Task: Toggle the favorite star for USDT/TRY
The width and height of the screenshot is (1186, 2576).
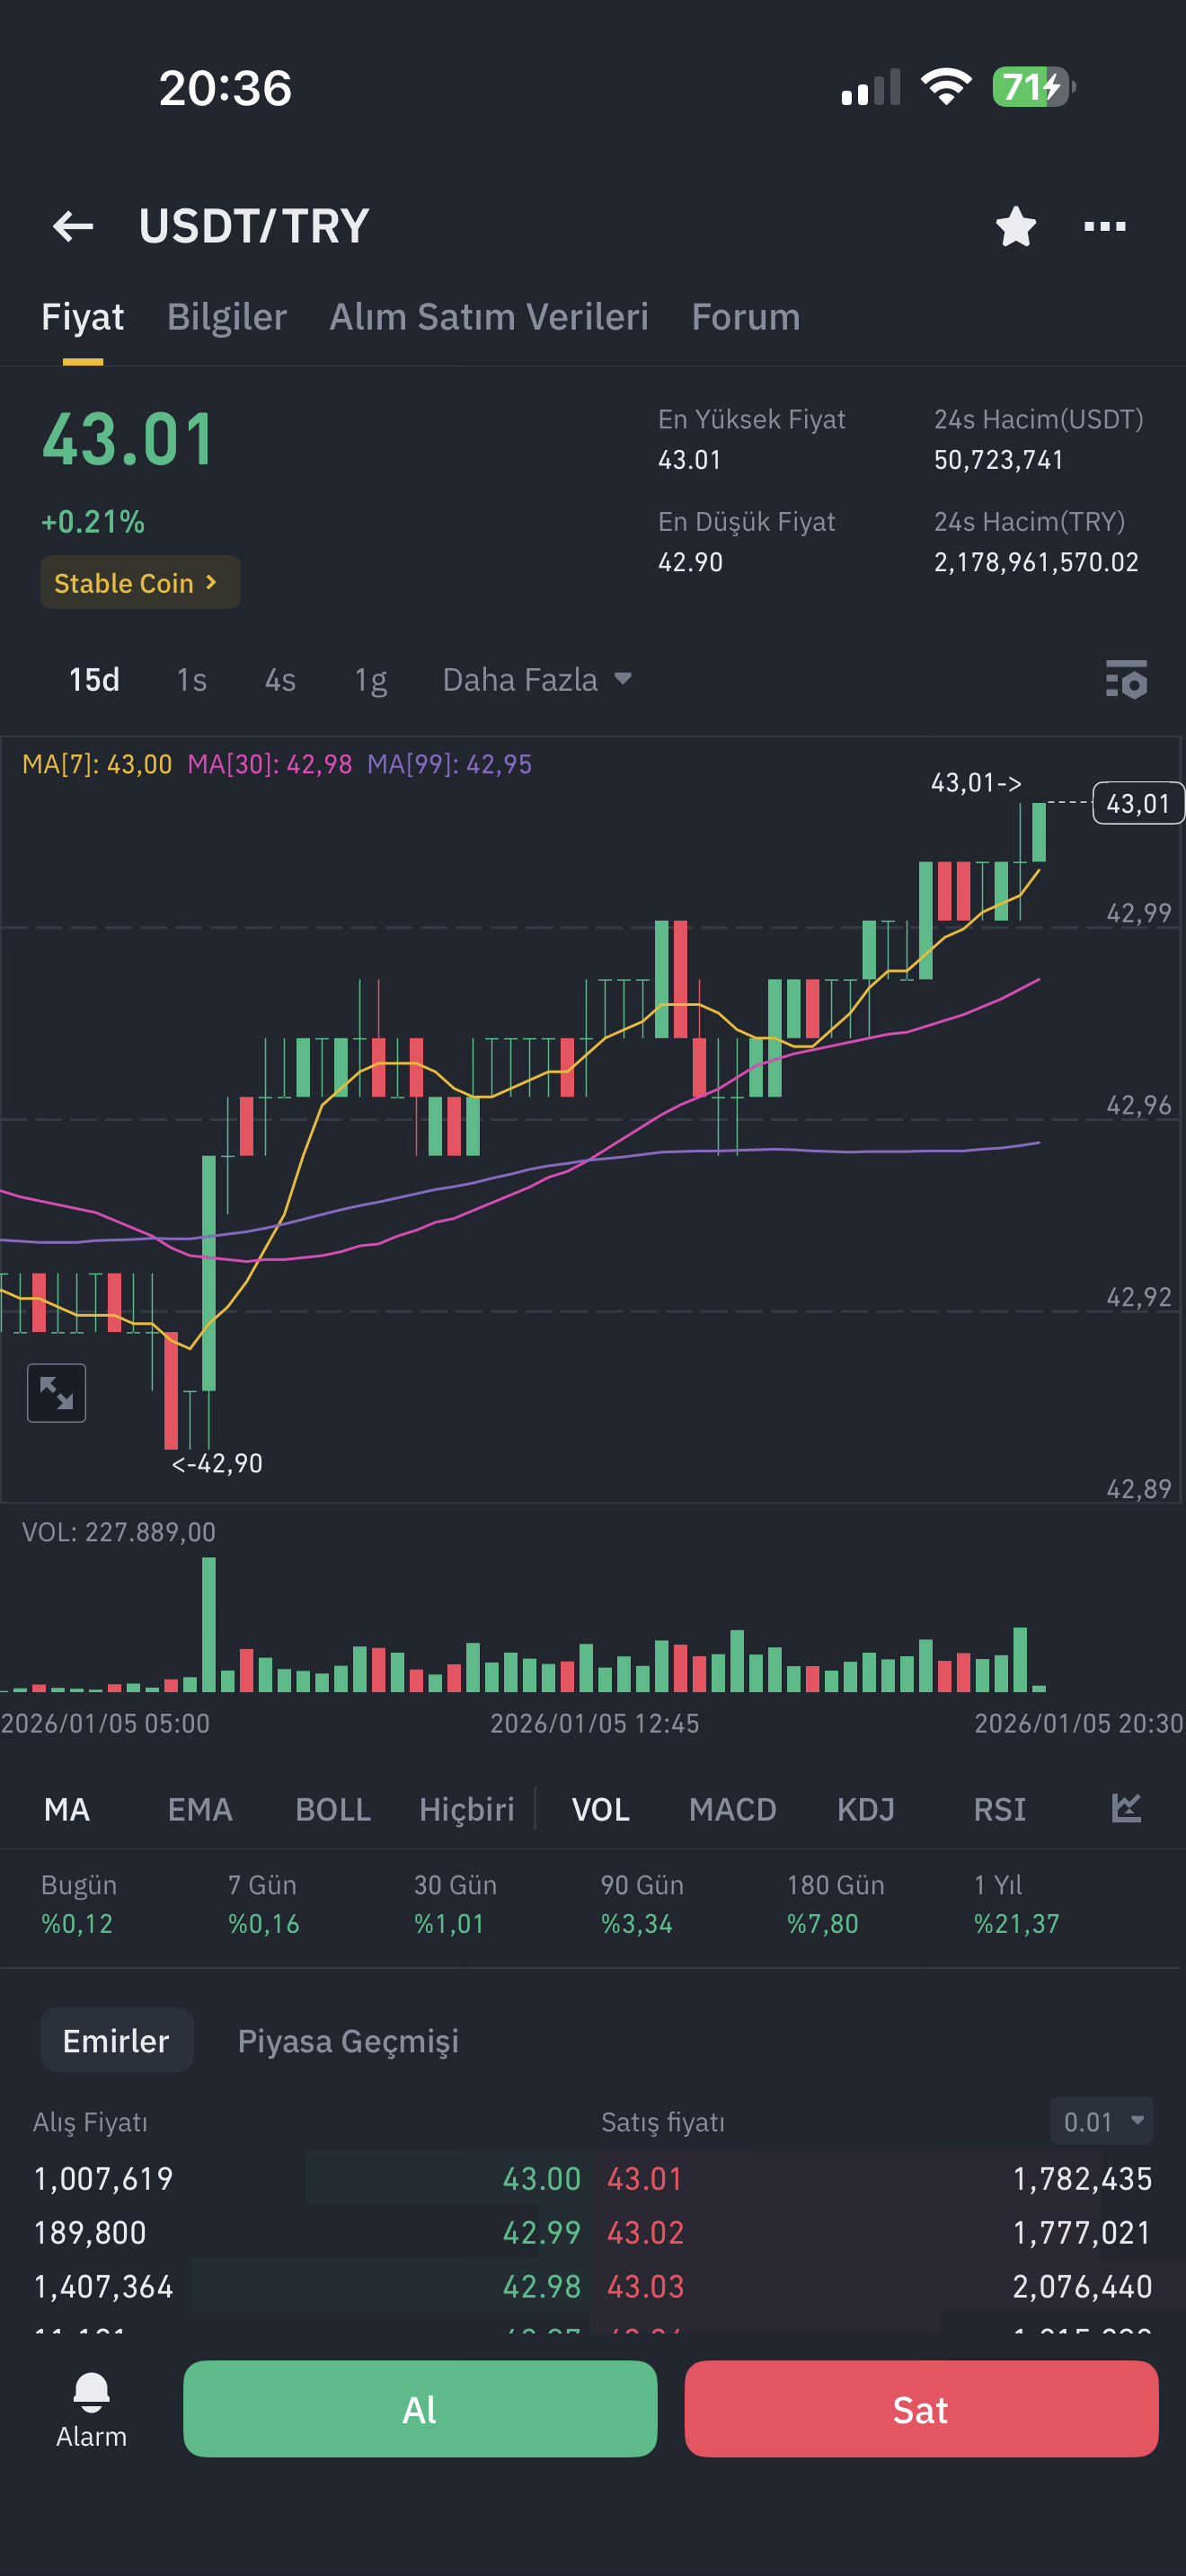Action: pyautogui.click(x=1016, y=226)
